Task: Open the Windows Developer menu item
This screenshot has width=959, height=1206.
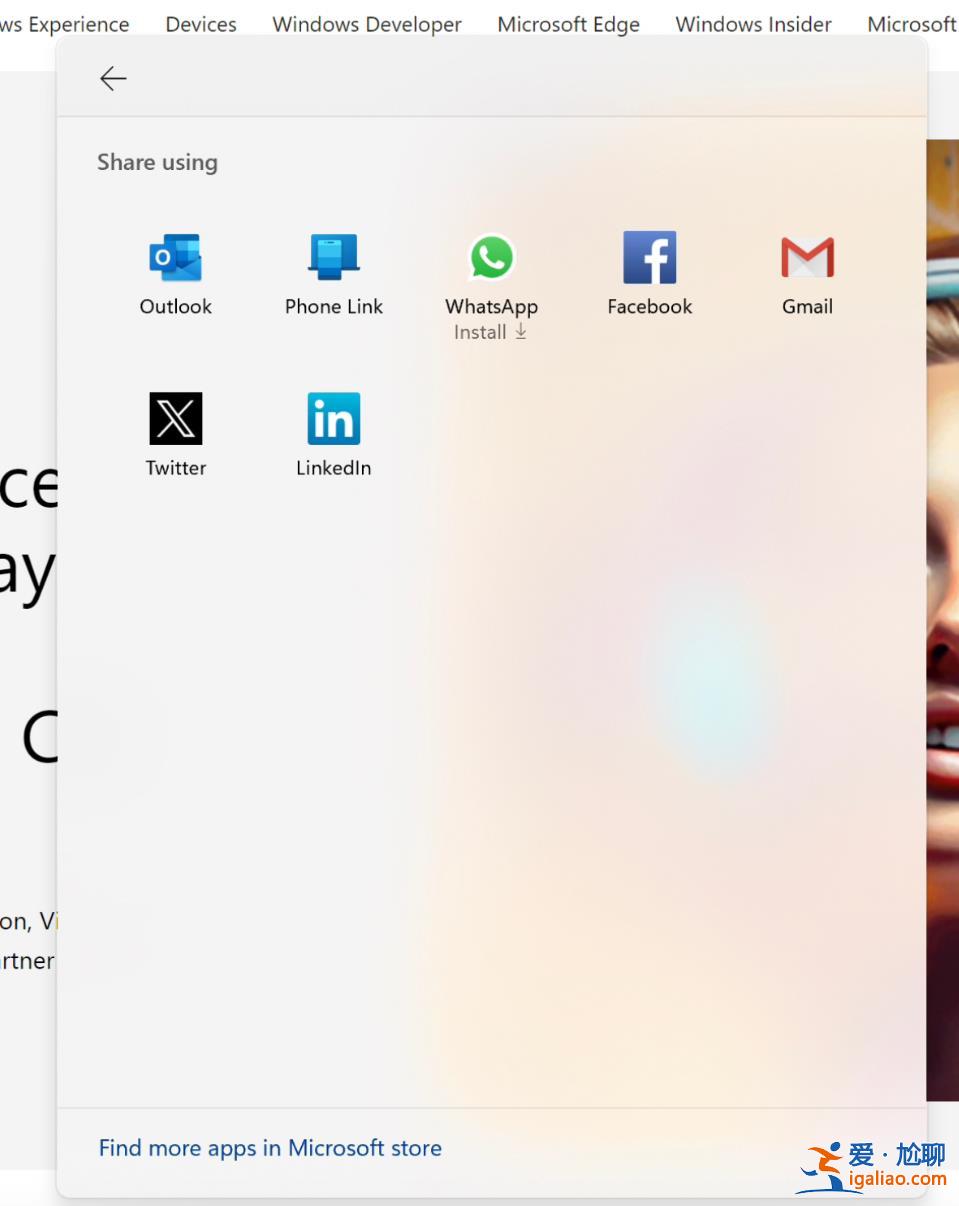Action: tap(366, 24)
